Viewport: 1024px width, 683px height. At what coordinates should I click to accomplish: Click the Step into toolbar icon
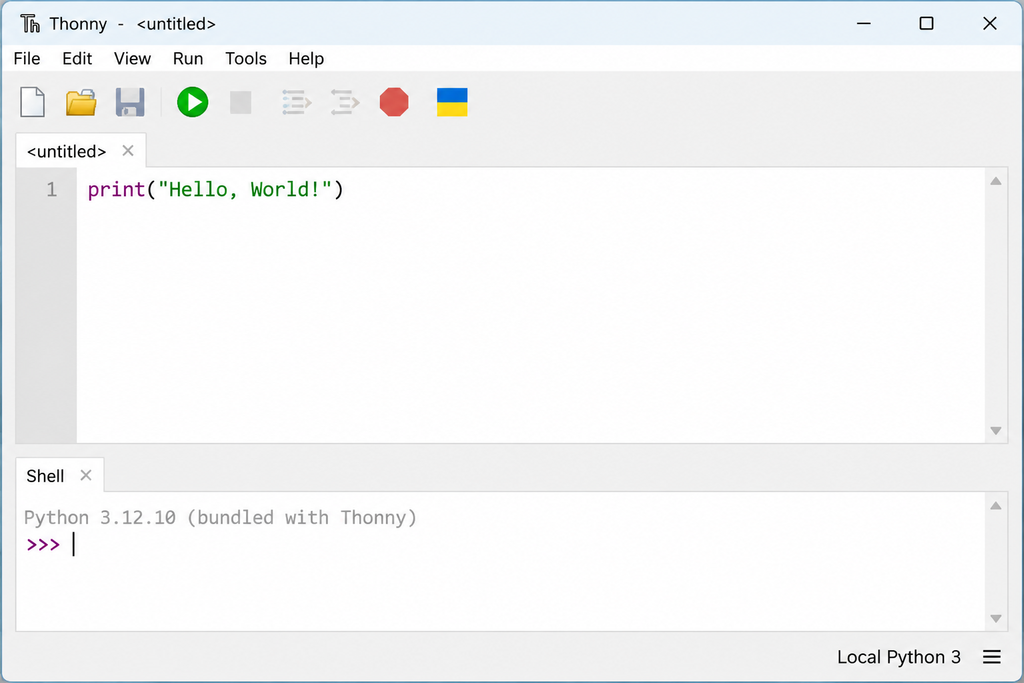pyautogui.click(x=345, y=103)
